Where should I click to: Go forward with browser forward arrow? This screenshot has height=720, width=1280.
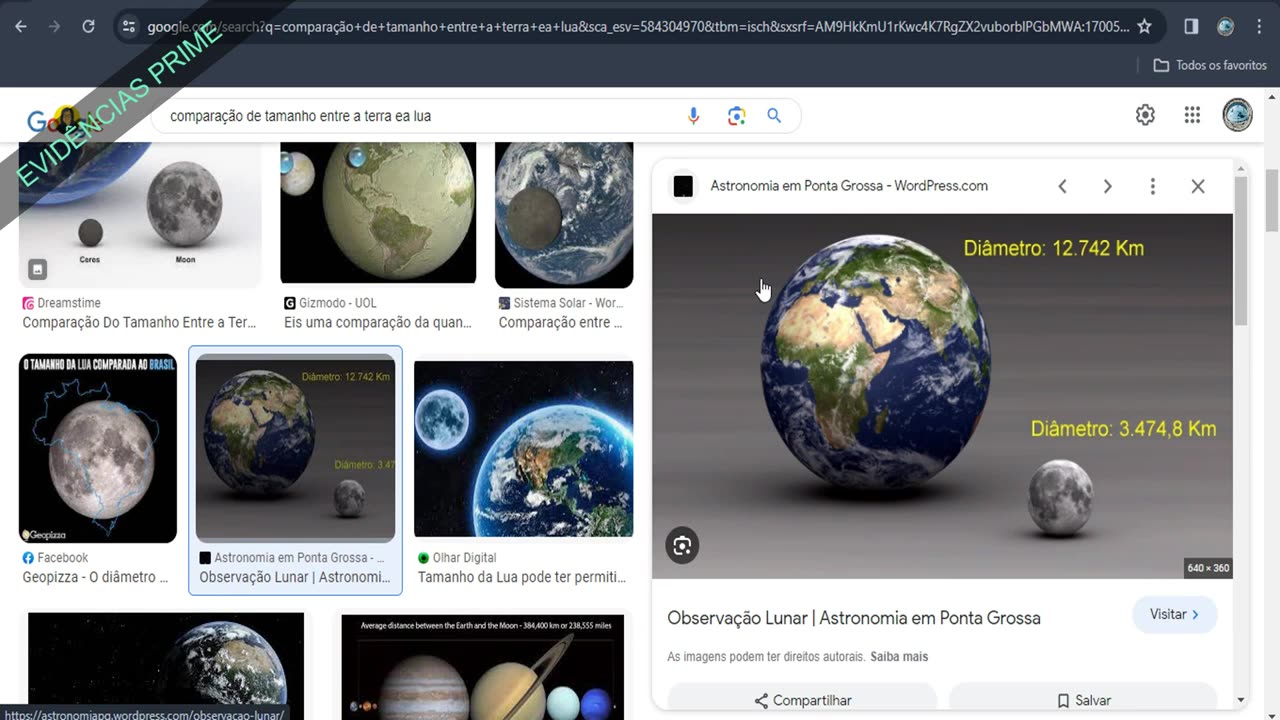pos(54,27)
